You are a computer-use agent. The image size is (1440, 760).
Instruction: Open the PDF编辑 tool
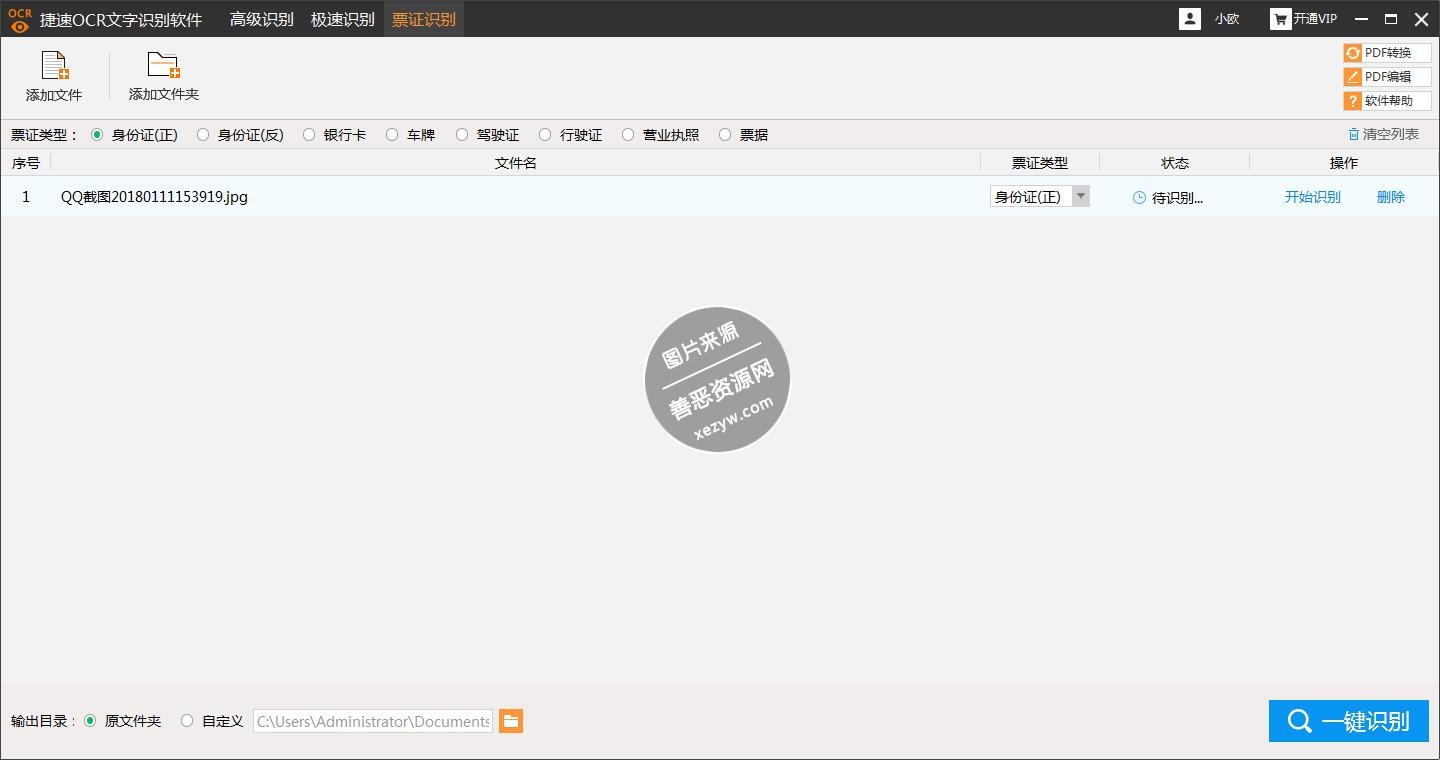tap(1386, 77)
